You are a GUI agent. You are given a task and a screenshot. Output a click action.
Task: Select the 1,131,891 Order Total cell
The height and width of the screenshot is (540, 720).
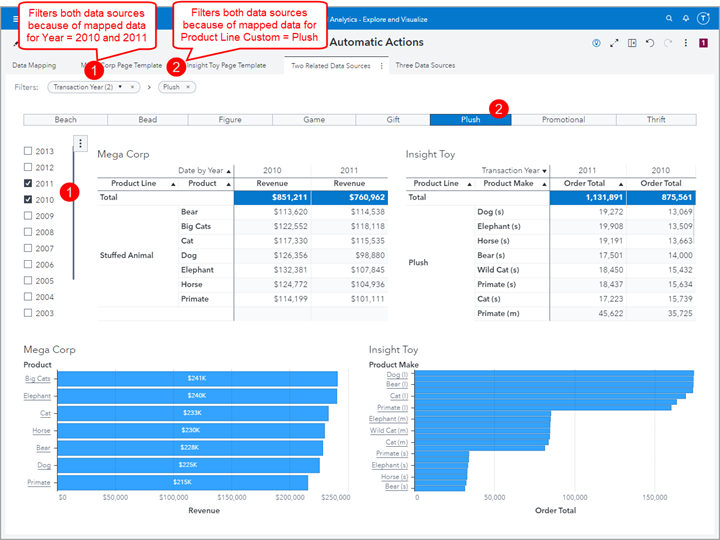click(x=588, y=197)
